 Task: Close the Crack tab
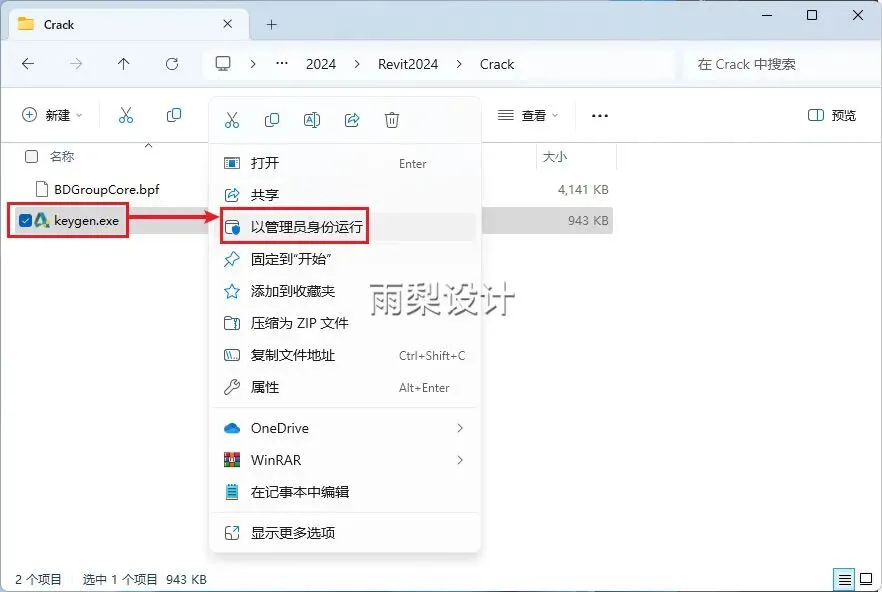(227, 24)
